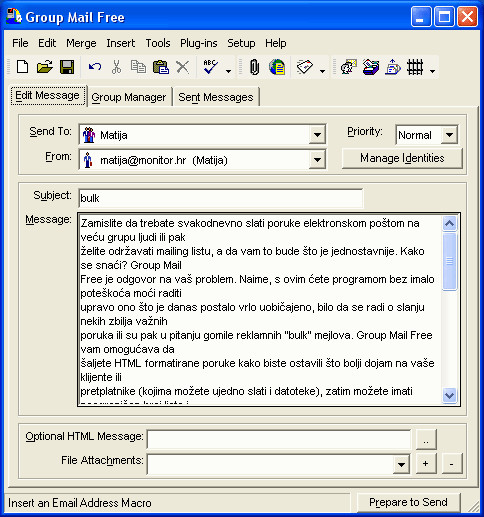Expand the tag macro dropdown arrow

pos(322,71)
